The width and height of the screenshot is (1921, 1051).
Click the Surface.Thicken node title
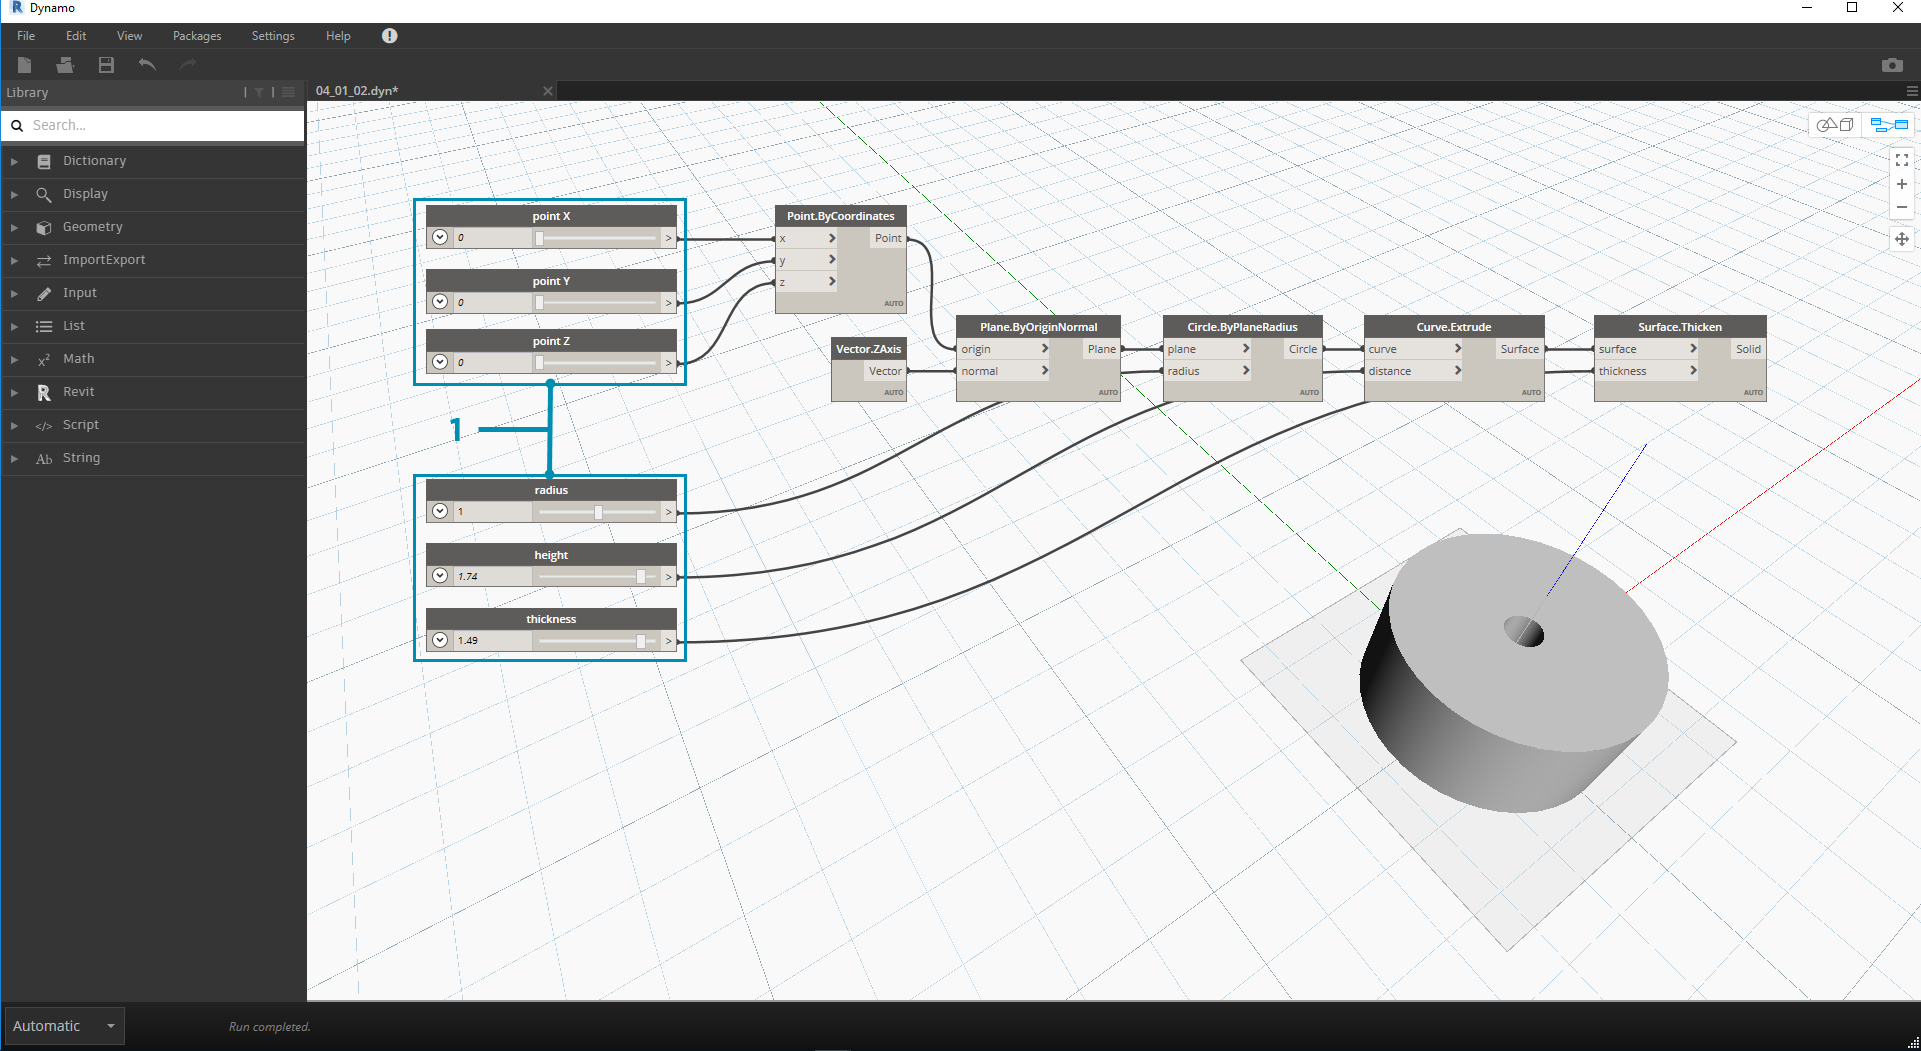(1679, 327)
